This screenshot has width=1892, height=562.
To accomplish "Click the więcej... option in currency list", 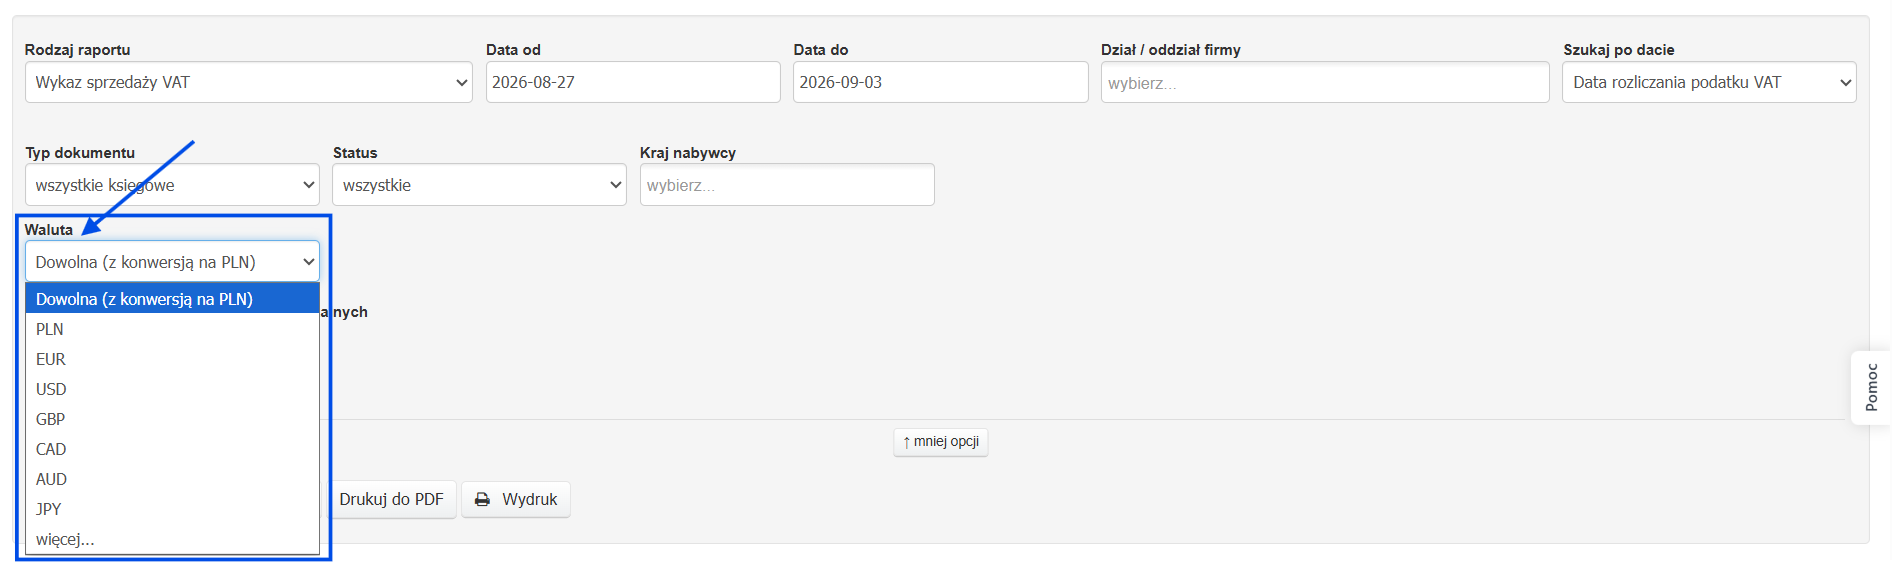I will point(172,539).
